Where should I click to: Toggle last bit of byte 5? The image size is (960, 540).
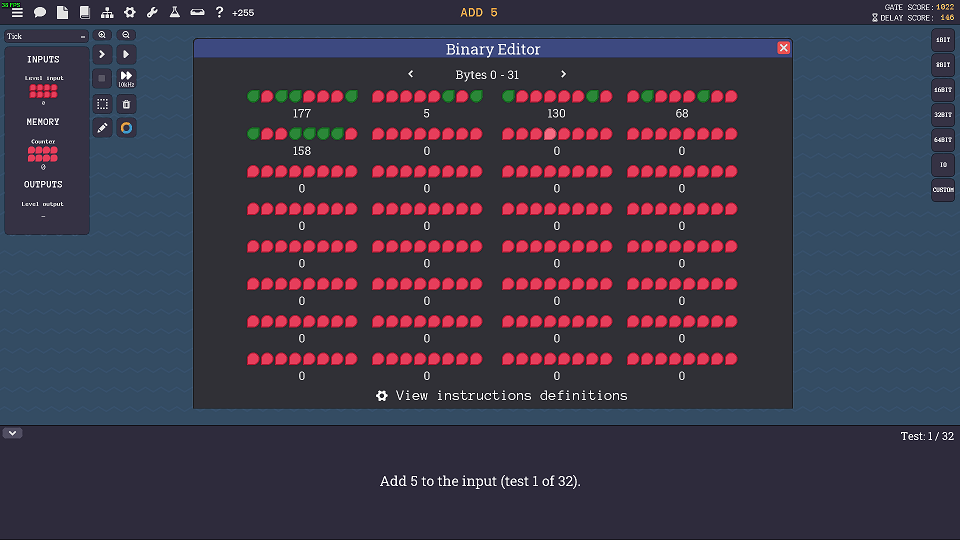click(477, 96)
